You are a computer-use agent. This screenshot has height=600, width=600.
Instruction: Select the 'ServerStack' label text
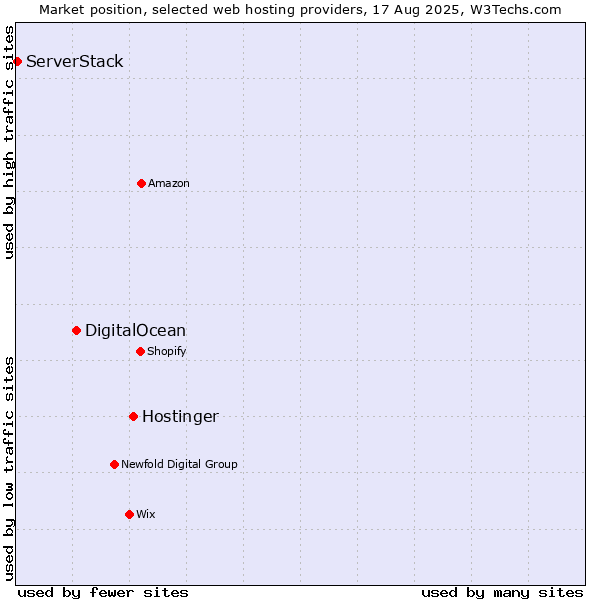[x=75, y=62]
